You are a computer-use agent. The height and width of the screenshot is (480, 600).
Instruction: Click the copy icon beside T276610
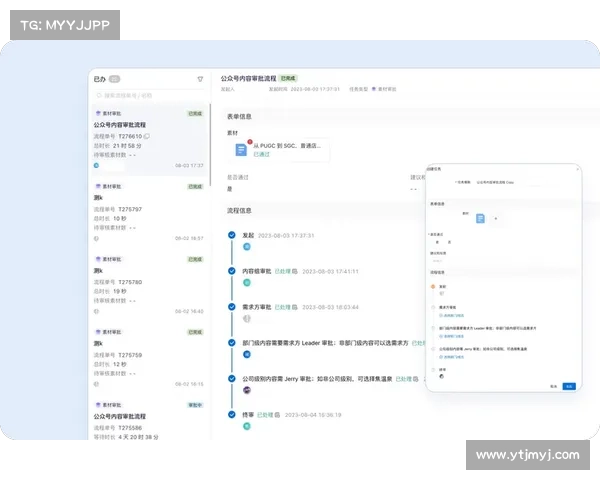coord(147,136)
